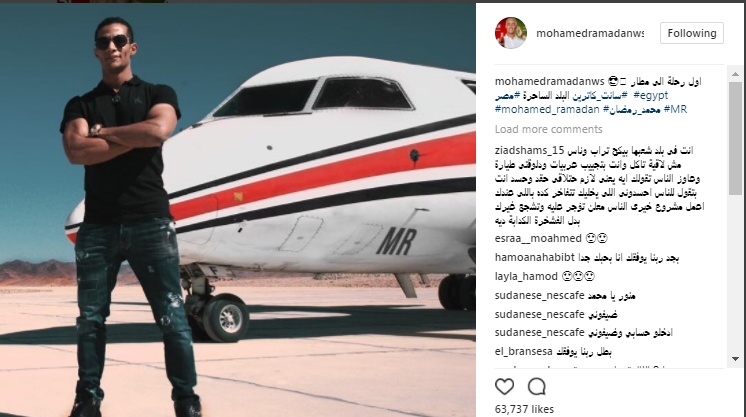Click the comments scrollbar thumb

pos(736,138)
